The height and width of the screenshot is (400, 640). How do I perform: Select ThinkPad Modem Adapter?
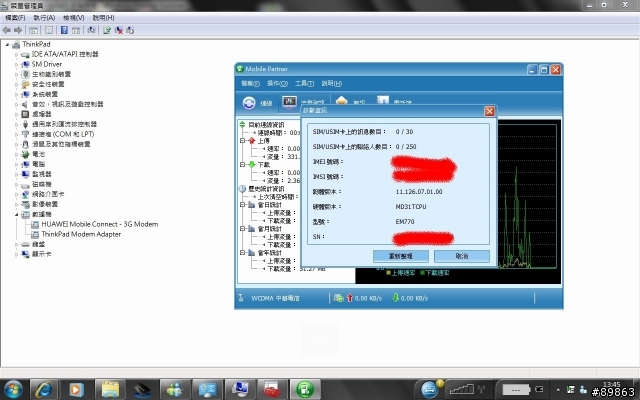81,234
